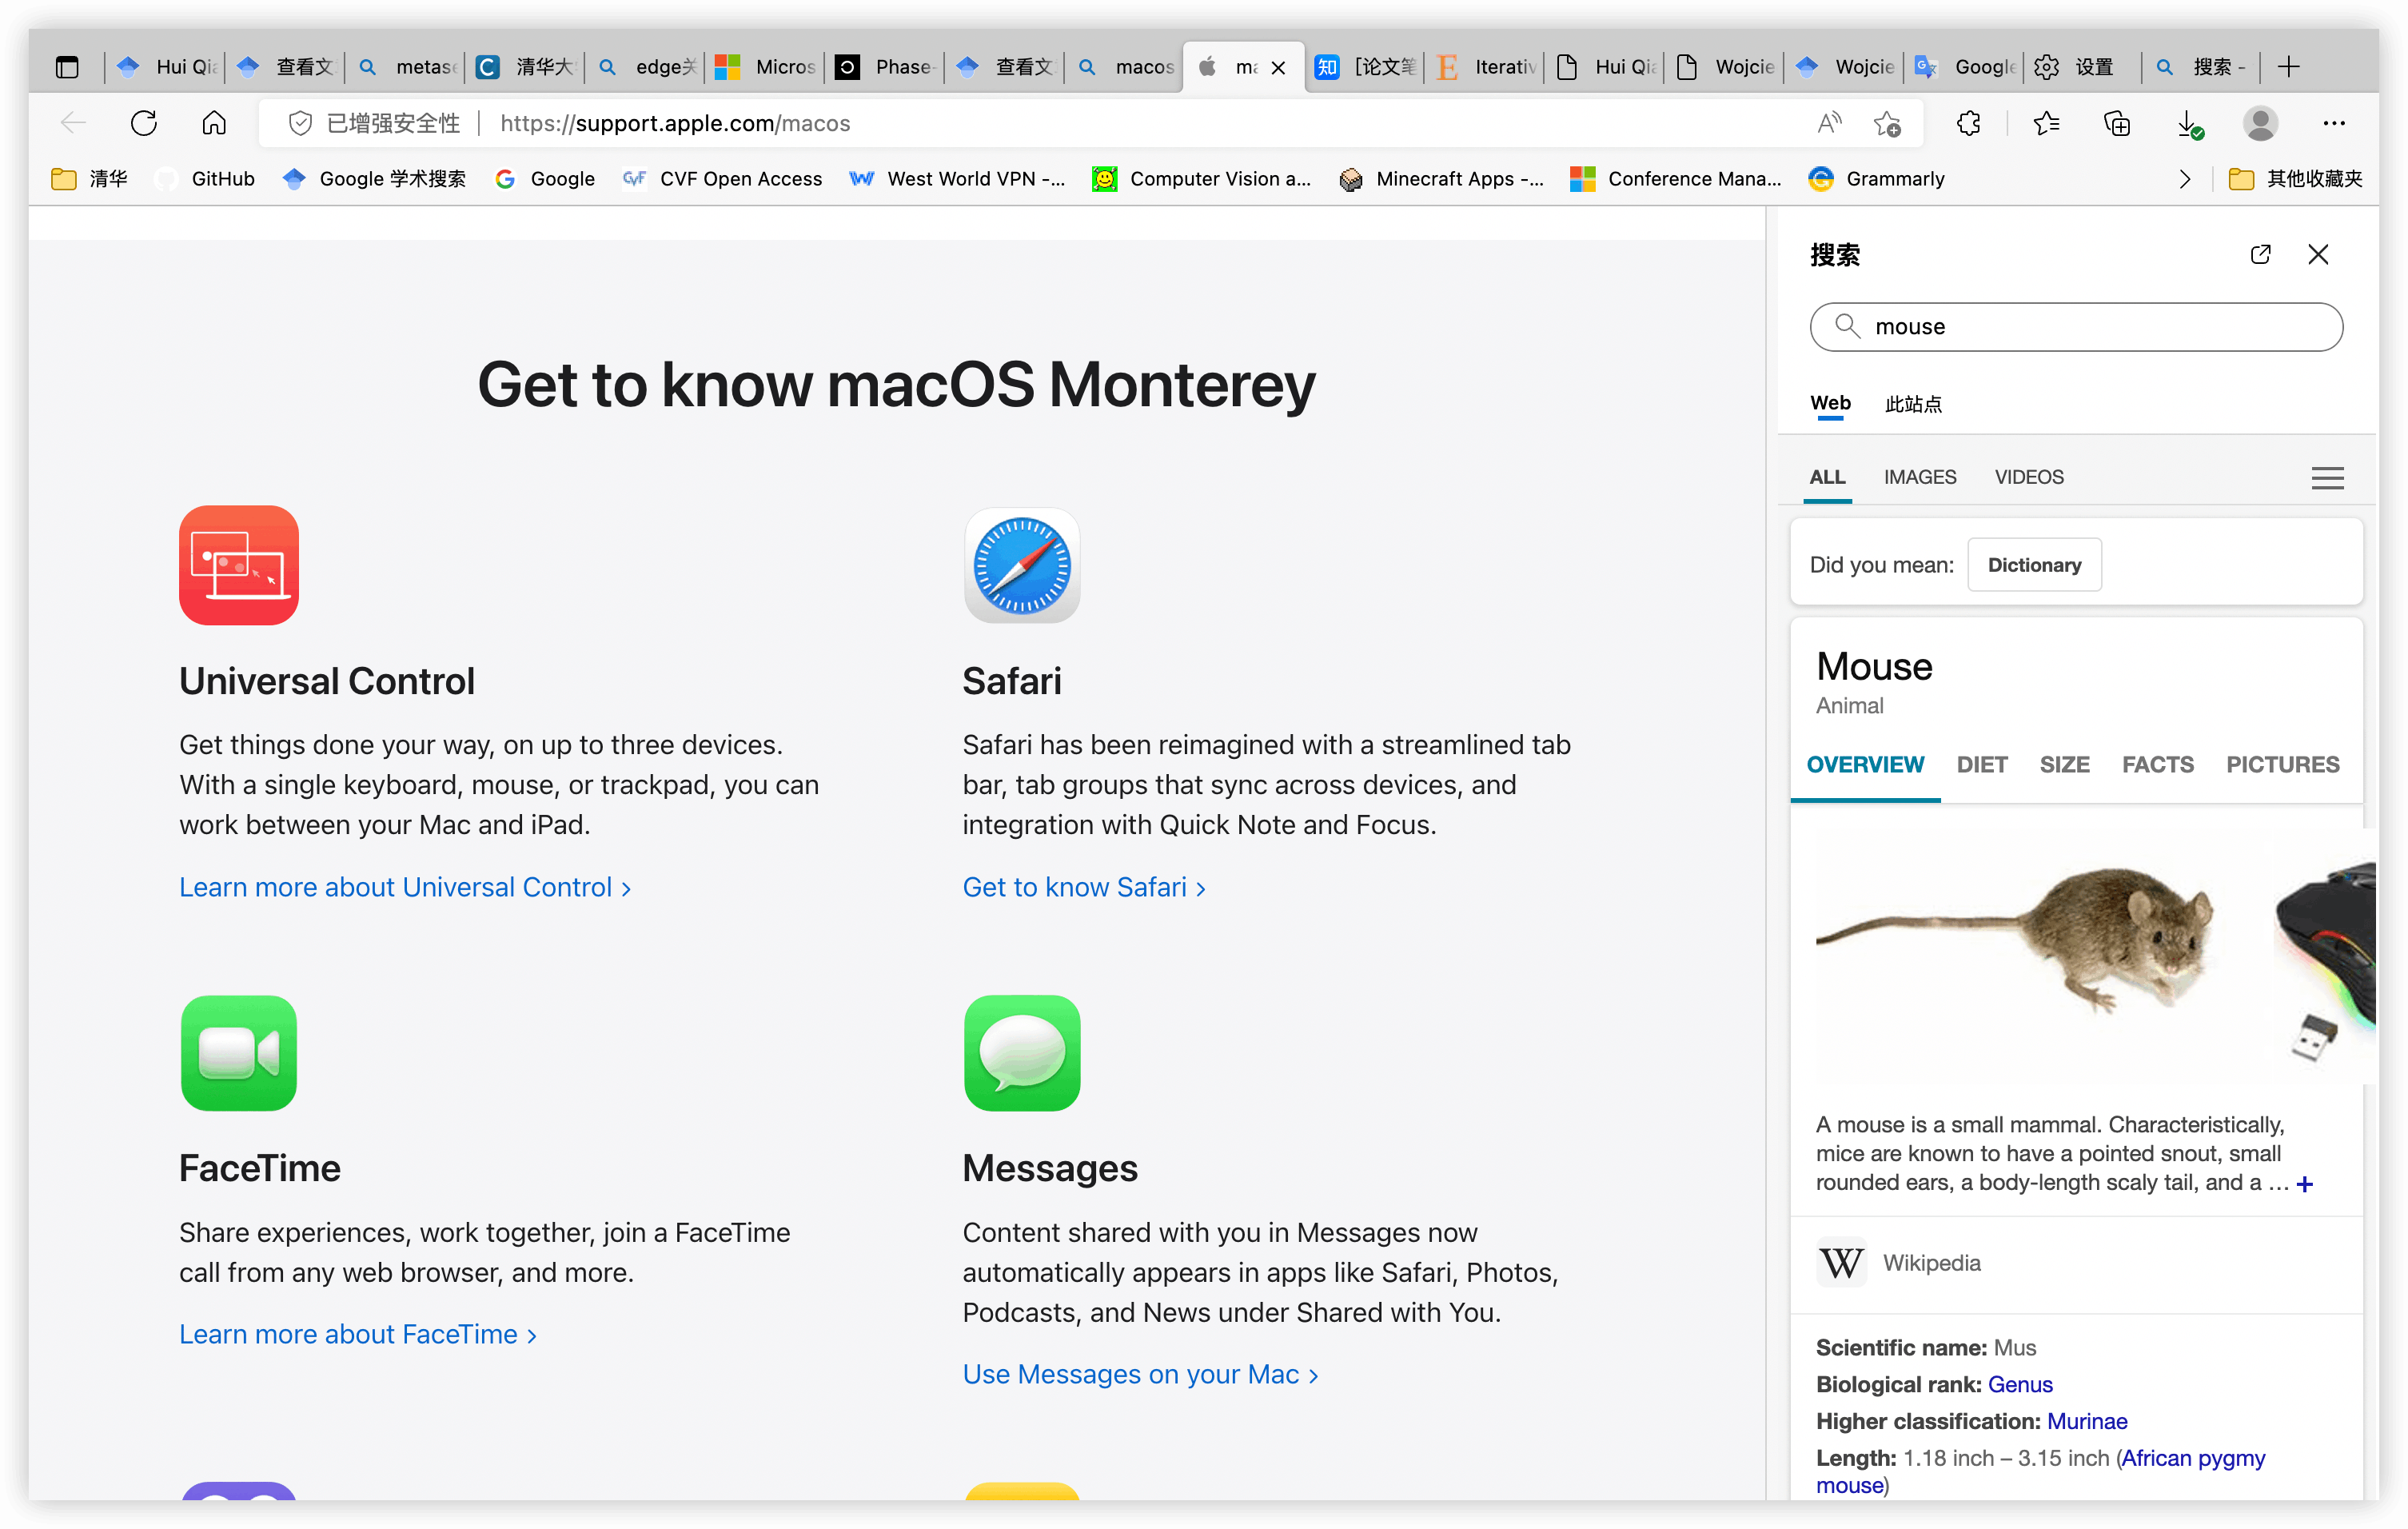Select the DIET tab for Mouse
Viewport: 2408px width, 1529px height.
(x=1981, y=764)
